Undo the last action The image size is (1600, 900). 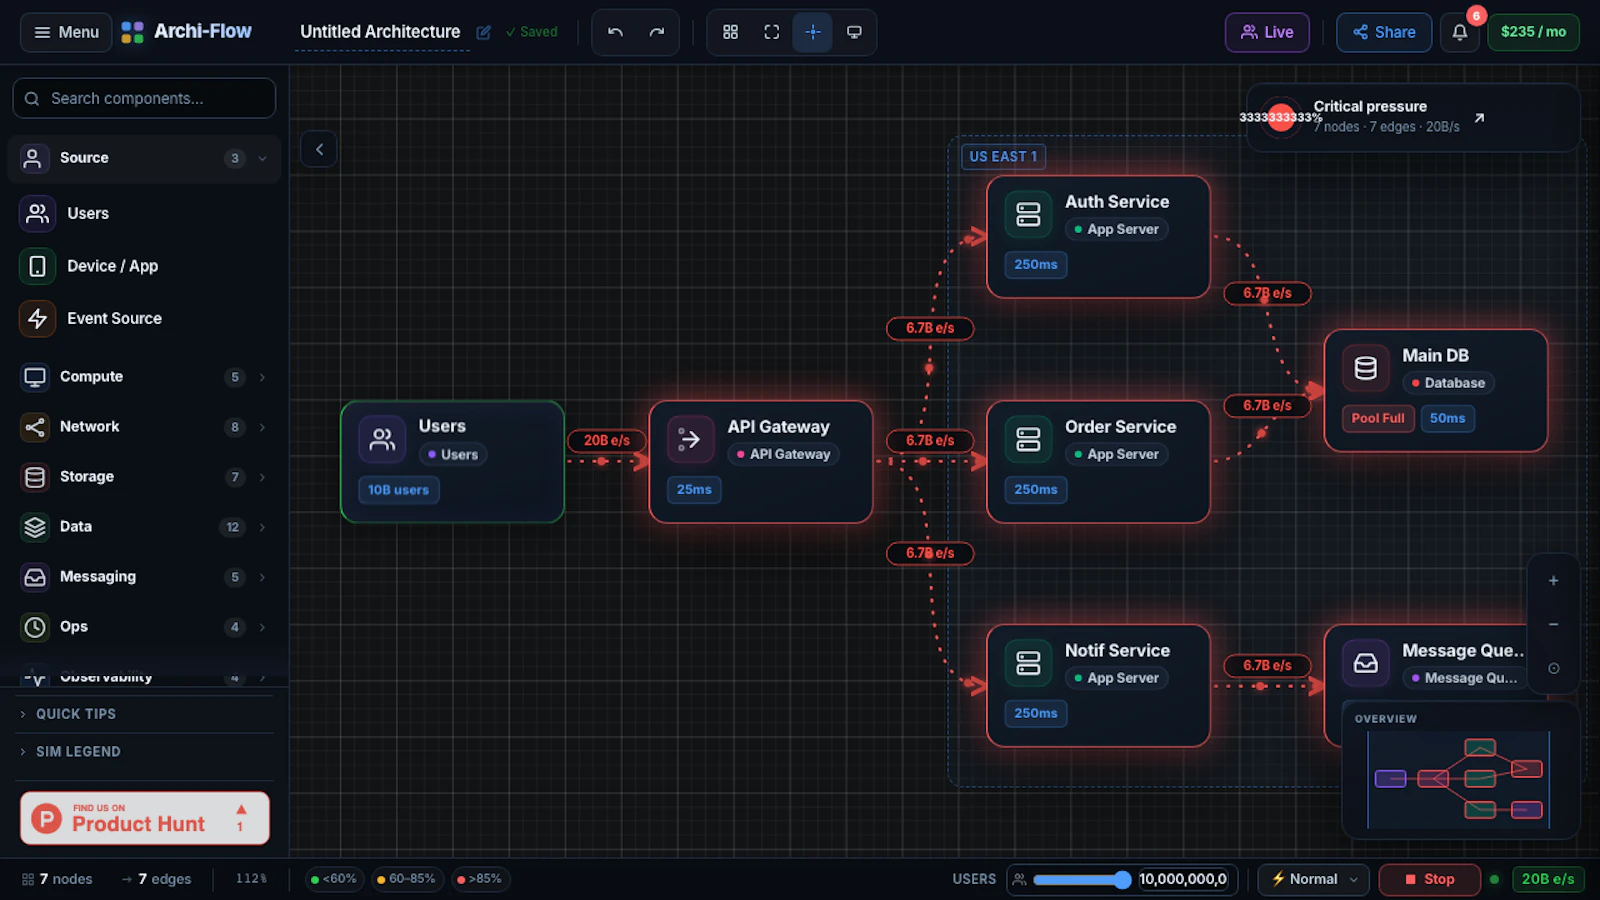click(615, 32)
